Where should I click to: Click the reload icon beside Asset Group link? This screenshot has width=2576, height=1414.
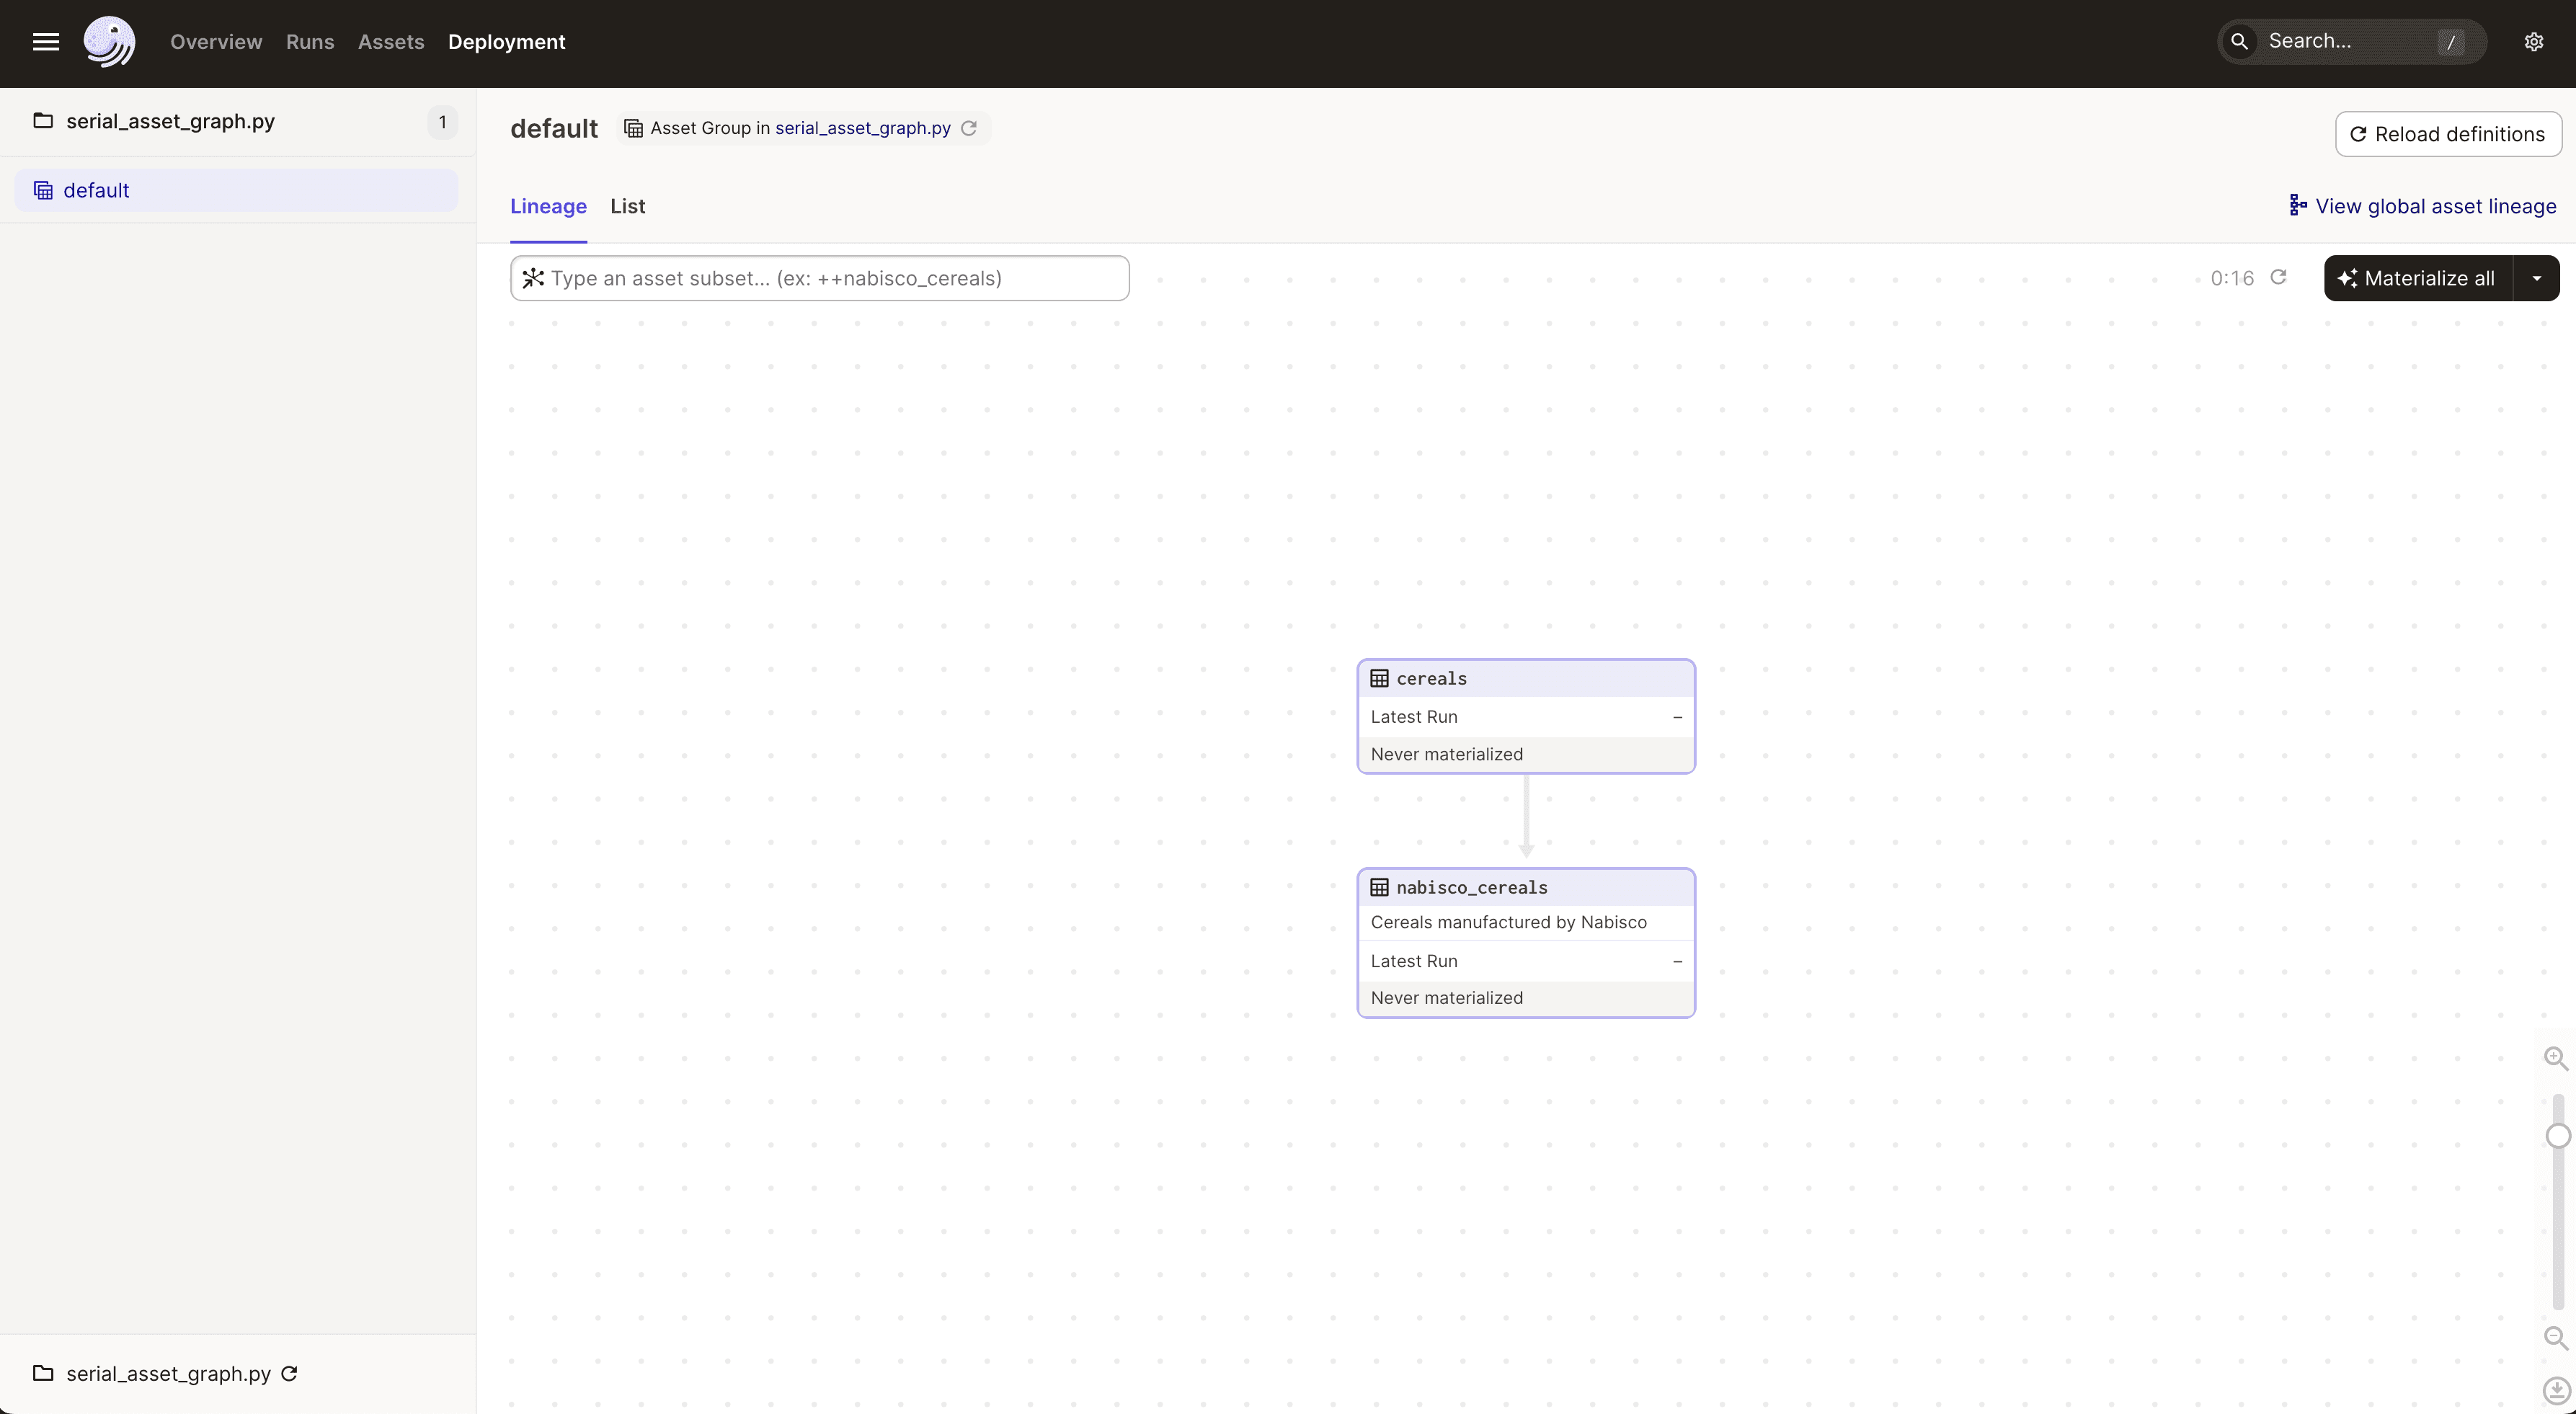click(969, 128)
